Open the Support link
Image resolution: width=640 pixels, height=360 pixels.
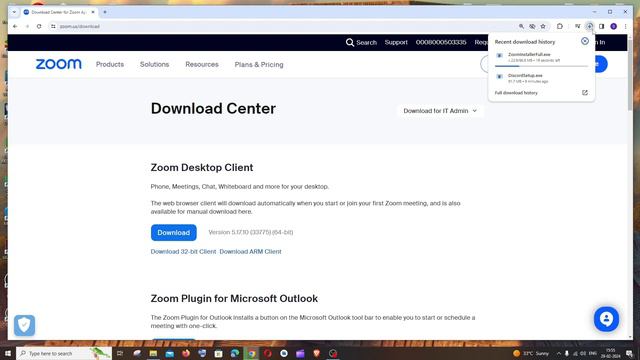point(396,42)
